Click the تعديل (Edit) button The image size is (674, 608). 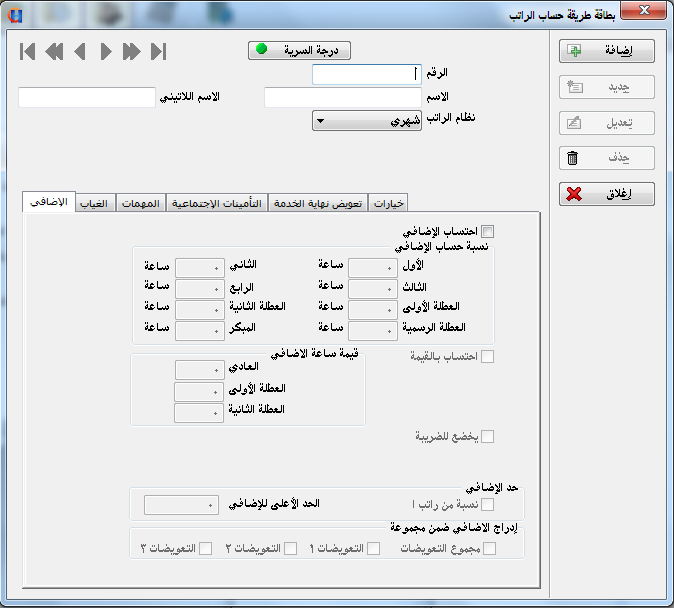coord(607,123)
